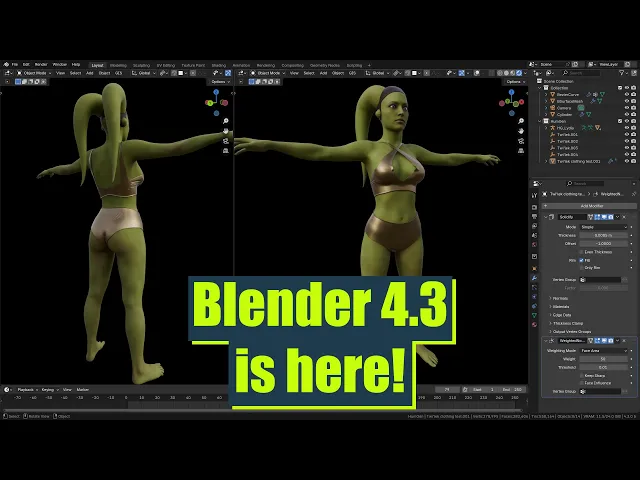Screen dimensions: 640x480
Task: Open the Solidify Mode dropdown
Action: coord(604,227)
